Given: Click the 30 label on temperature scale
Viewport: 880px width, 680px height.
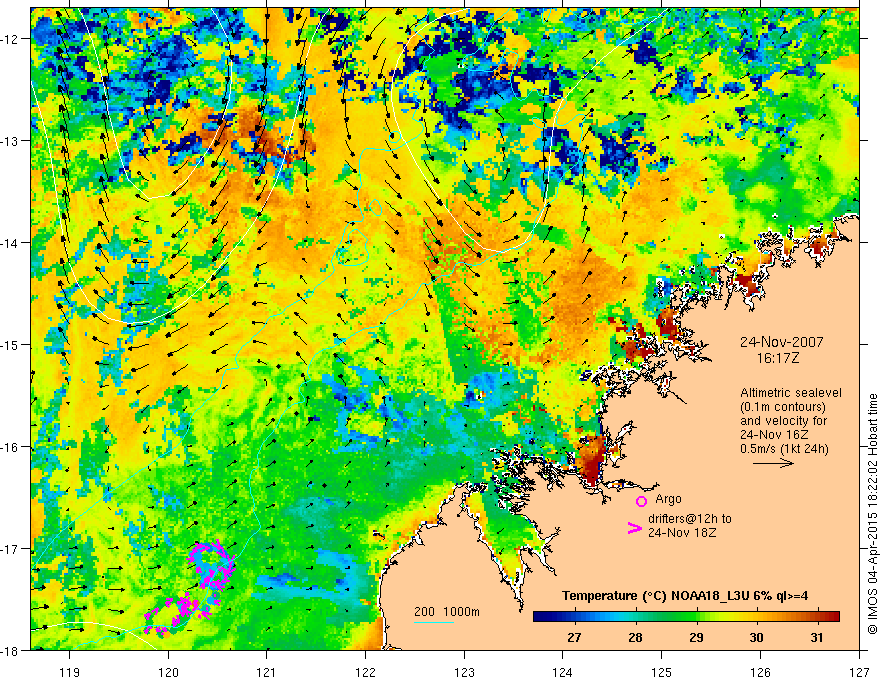Looking at the screenshot, I should click(x=757, y=637).
